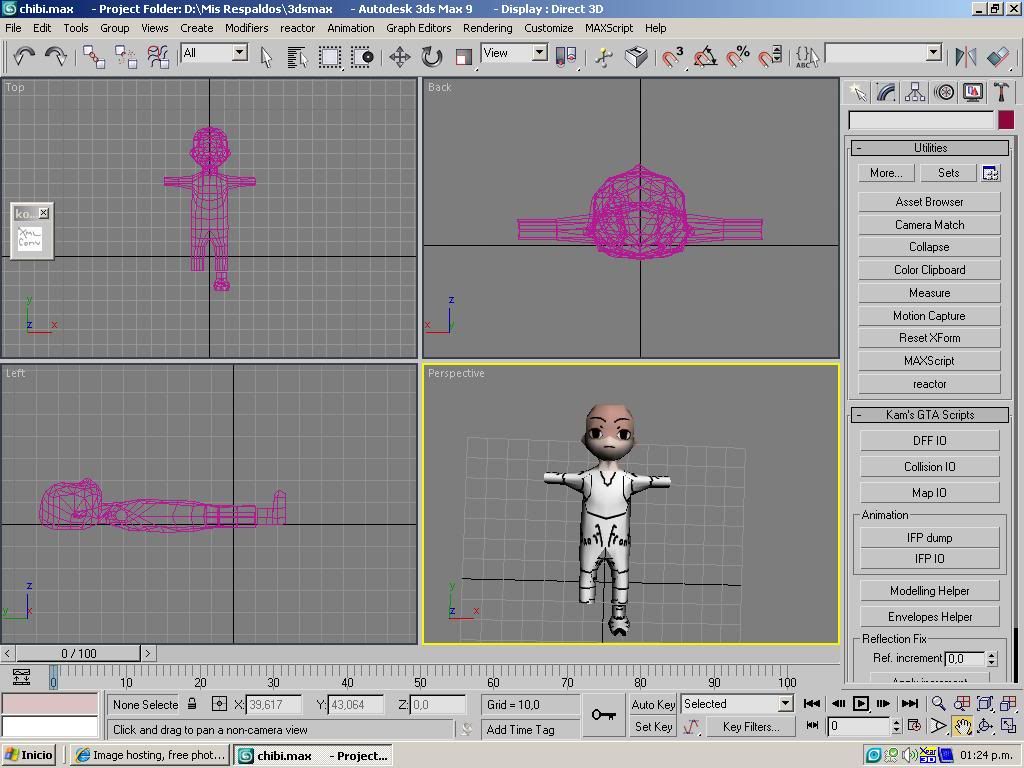
Task: Open DFF IO from Kam's GTA Scripts
Action: 928,440
